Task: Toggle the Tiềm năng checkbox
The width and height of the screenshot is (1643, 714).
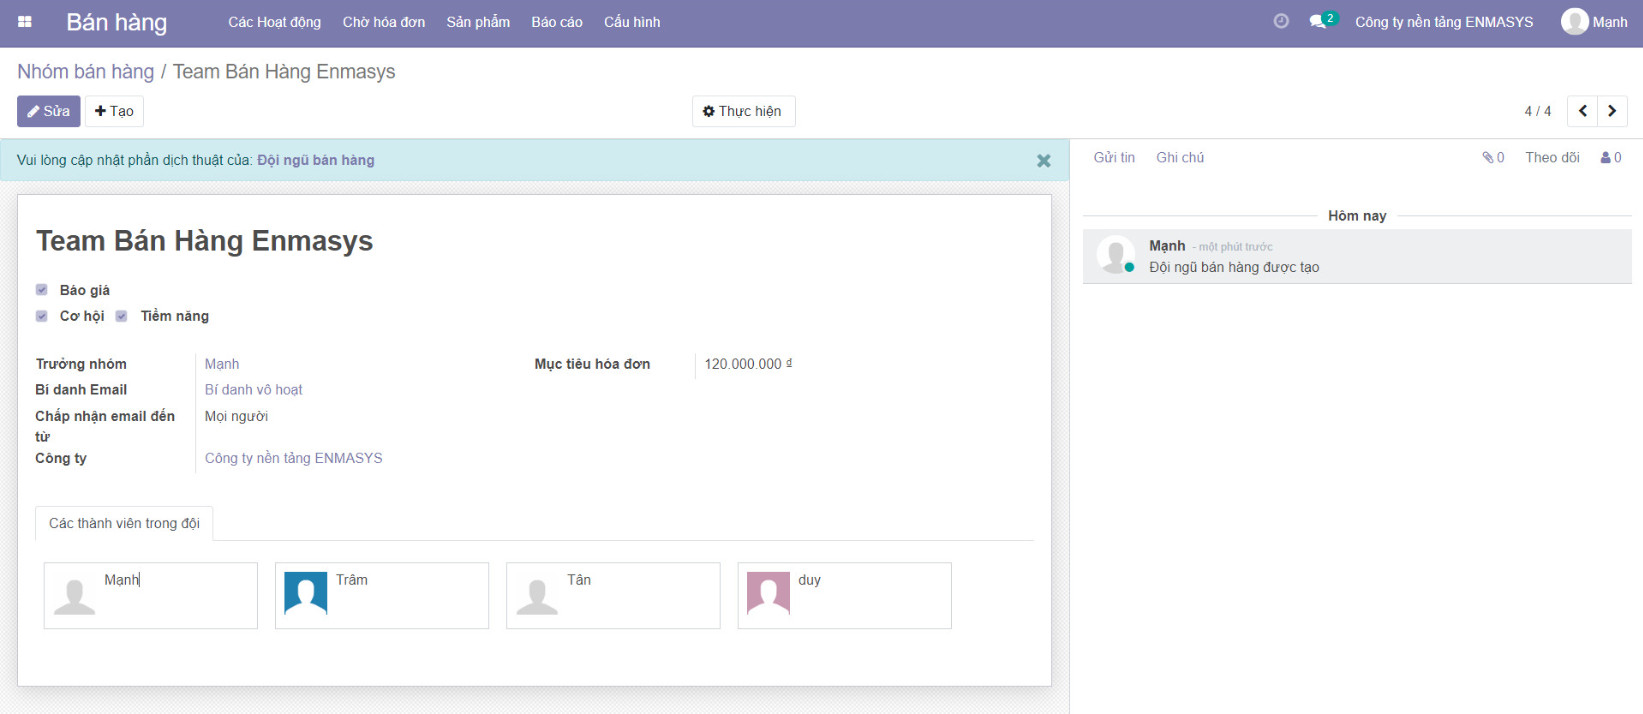Action: [x=121, y=316]
